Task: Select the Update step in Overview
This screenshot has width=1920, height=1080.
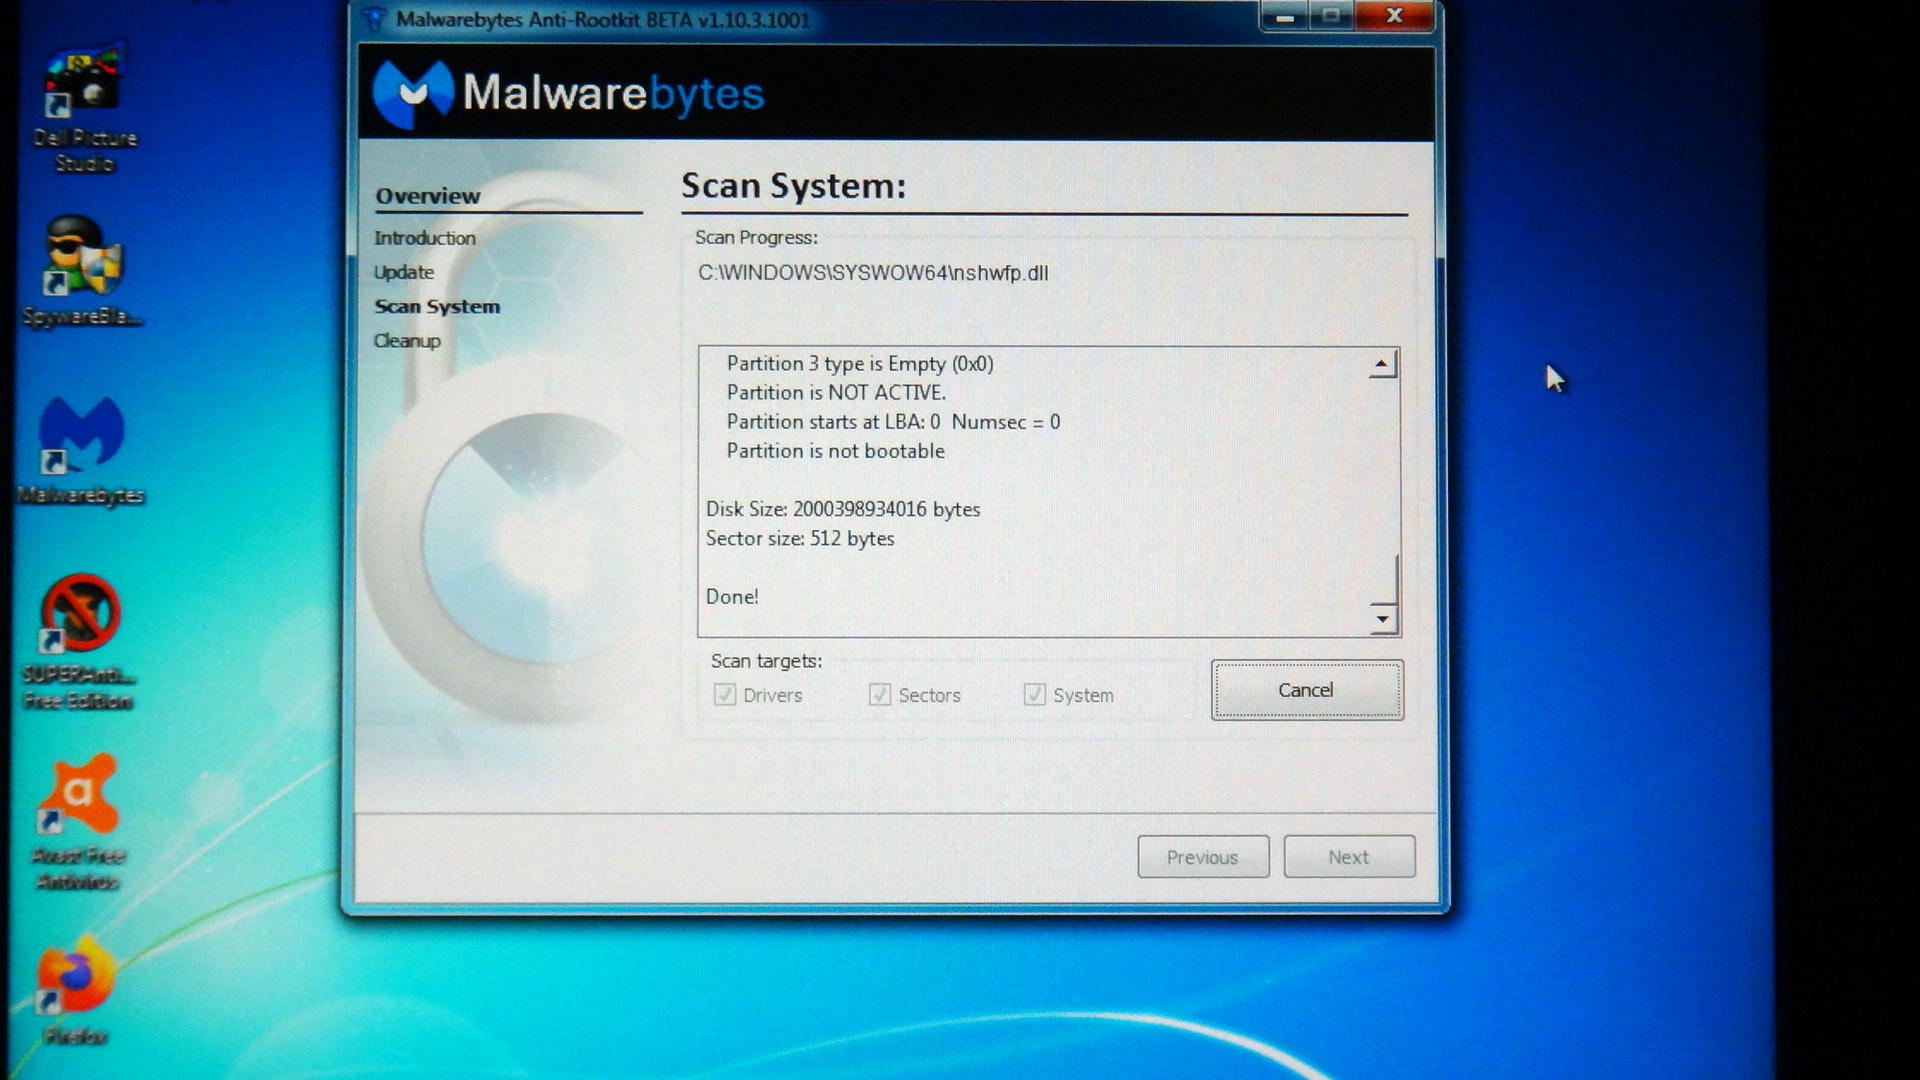Action: pos(404,272)
